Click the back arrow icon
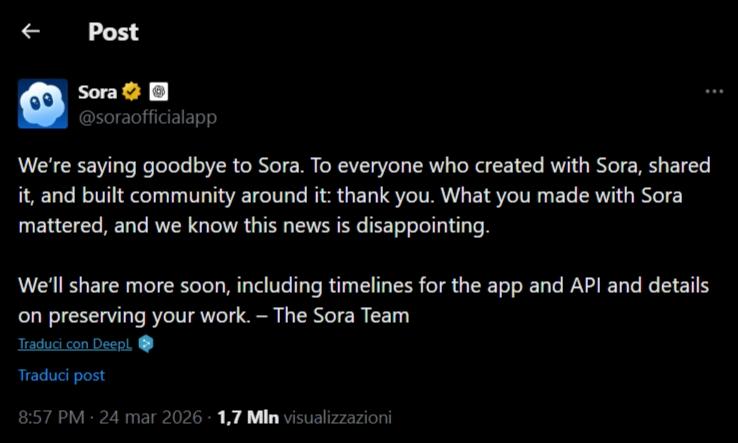This screenshot has height=443, width=738. 31,31
